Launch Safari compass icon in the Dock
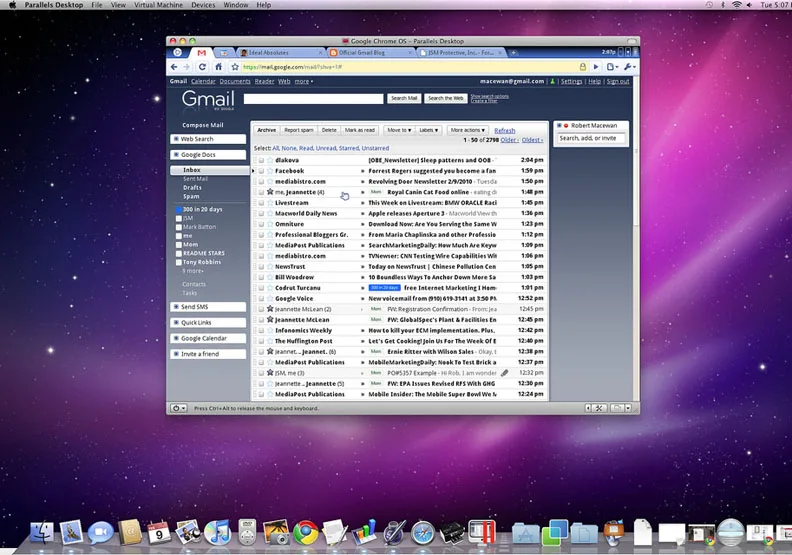 [x=422, y=533]
